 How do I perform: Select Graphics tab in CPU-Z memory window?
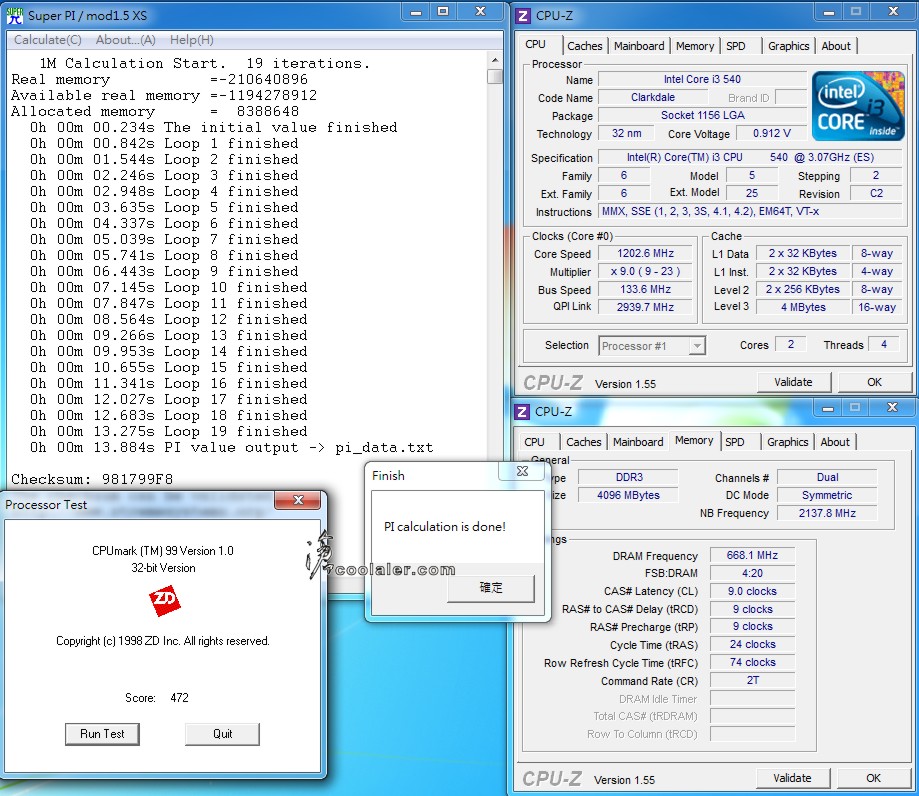(787, 442)
